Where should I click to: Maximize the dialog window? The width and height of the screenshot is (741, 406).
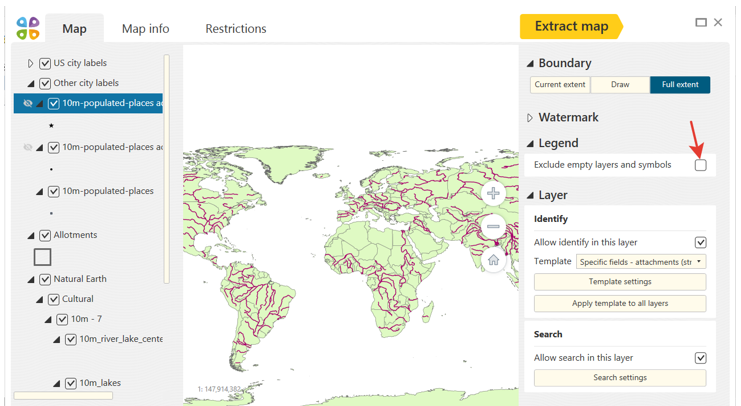click(701, 22)
